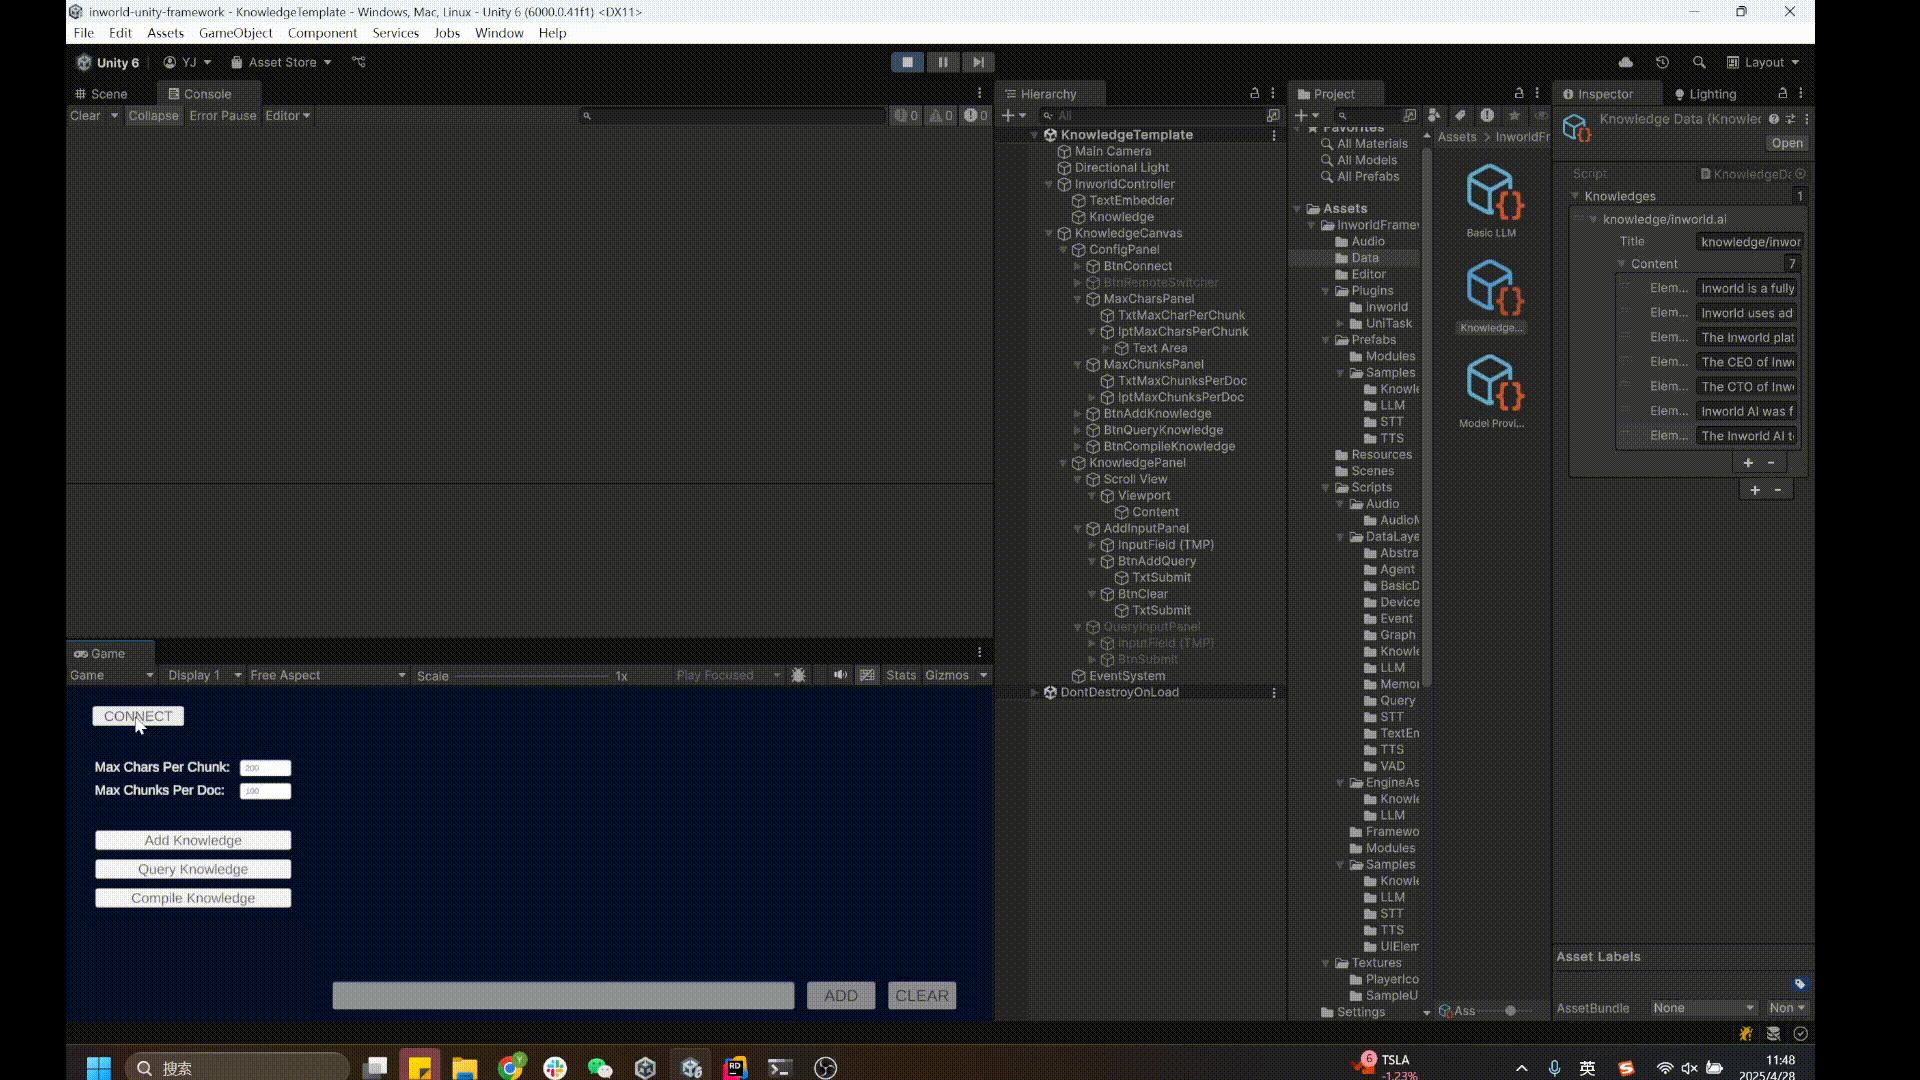Screen dimensions: 1920x1080
Task: Click the global search magnifier icon
Action: click(x=1699, y=62)
